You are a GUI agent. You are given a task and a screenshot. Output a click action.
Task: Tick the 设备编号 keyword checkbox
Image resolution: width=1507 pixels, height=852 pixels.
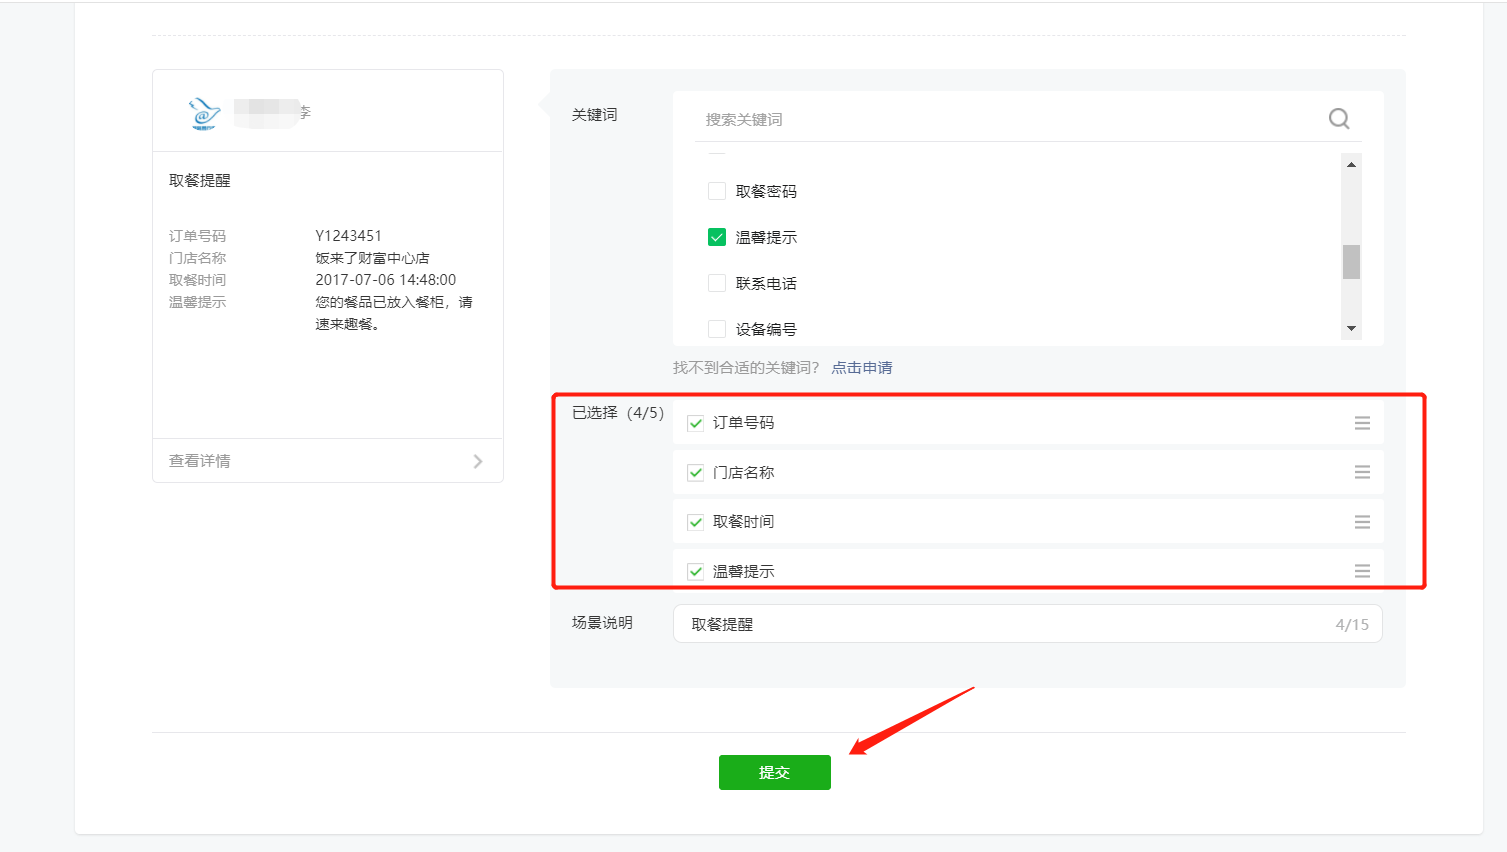click(x=717, y=329)
